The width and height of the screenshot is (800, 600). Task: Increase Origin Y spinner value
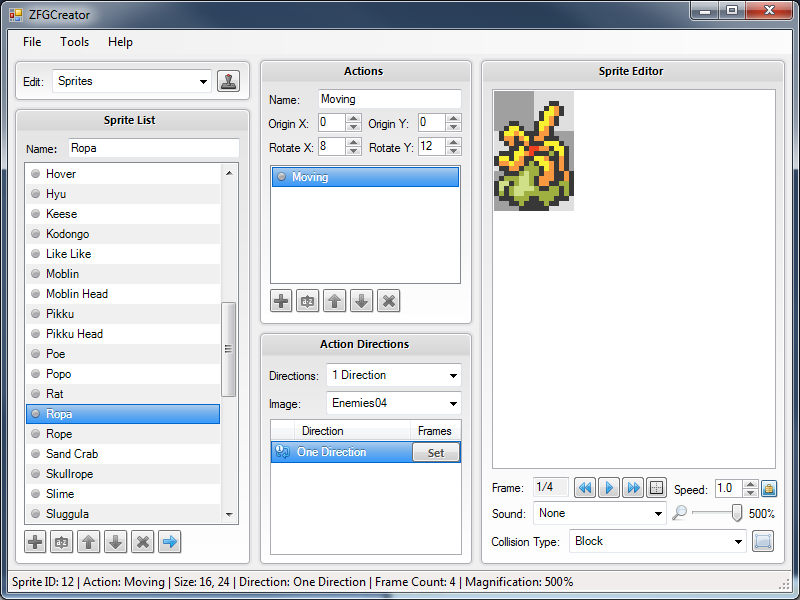453,118
